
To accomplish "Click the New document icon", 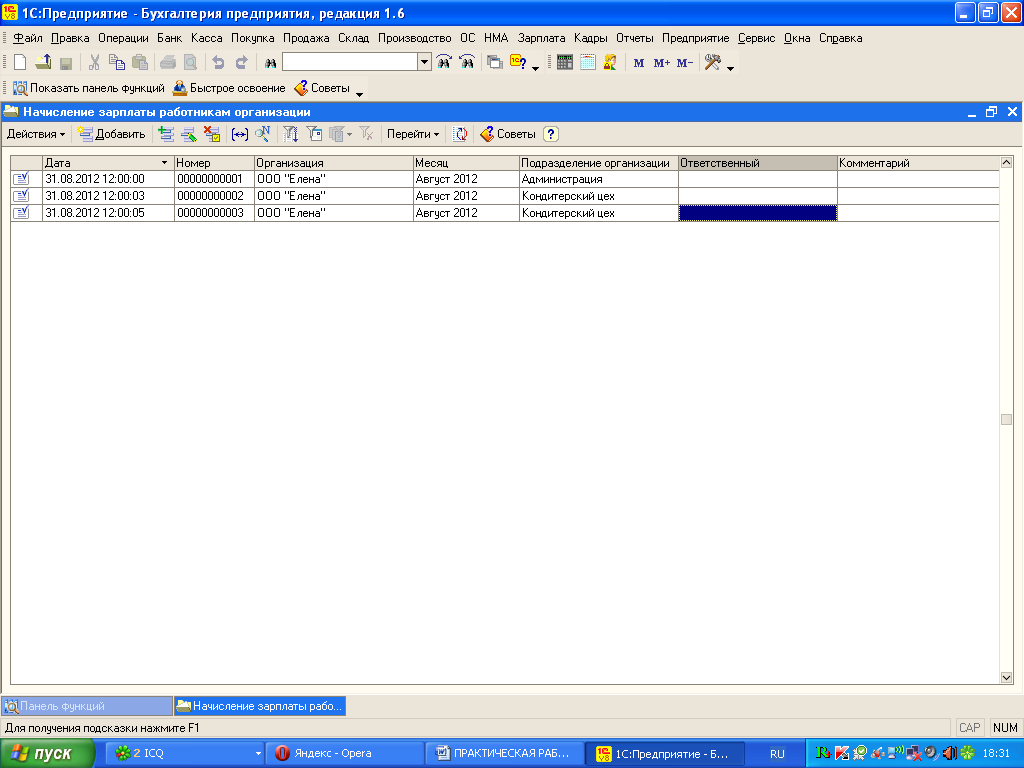I will (x=20, y=63).
